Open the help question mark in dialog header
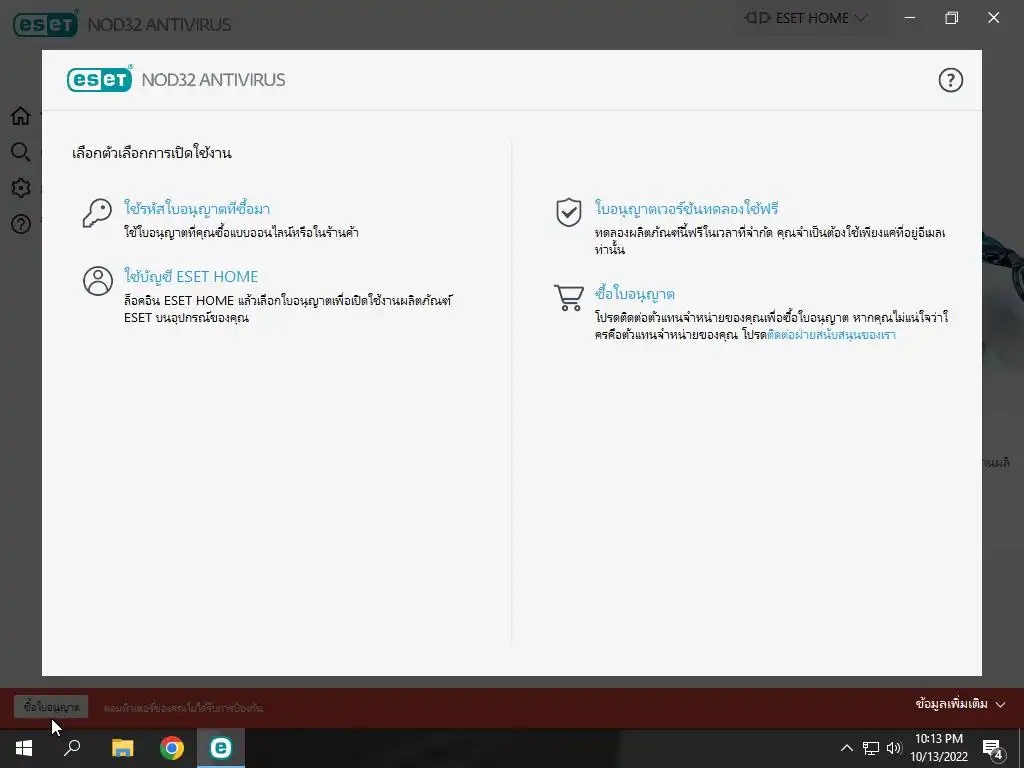 click(x=950, y=80)
